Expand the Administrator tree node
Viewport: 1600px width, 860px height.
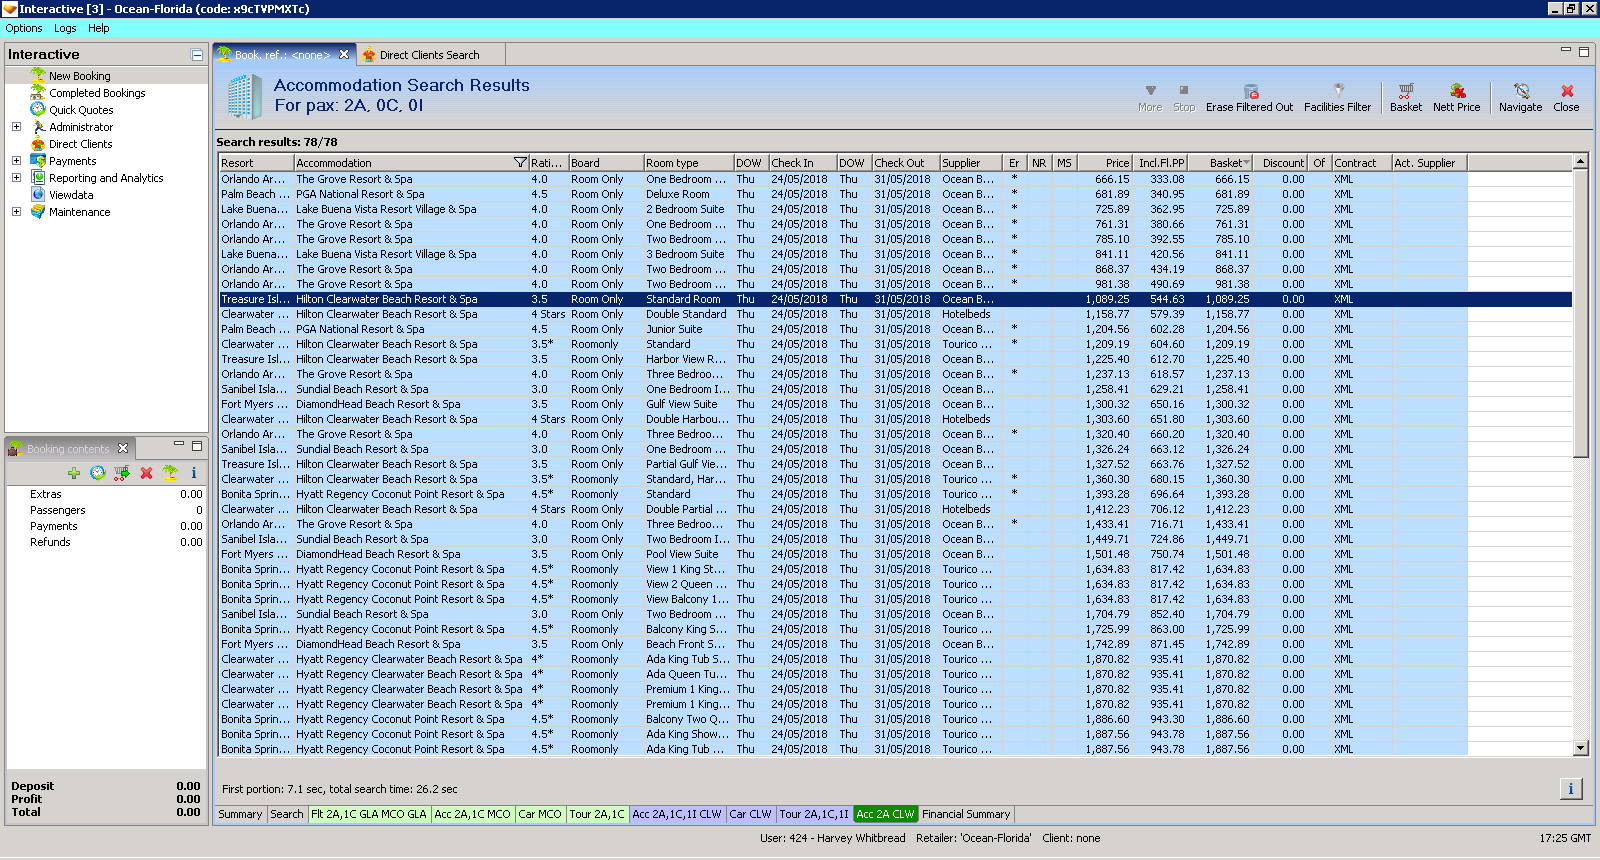[16, 127]
